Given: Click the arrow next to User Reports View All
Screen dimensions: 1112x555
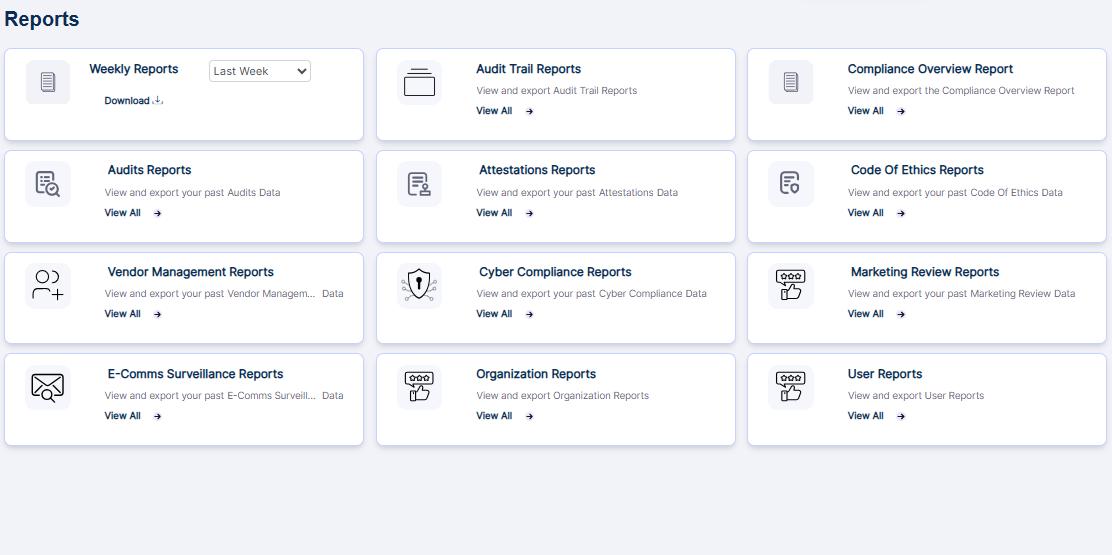Looking at the screenshot, I should (x=901, y=417).
